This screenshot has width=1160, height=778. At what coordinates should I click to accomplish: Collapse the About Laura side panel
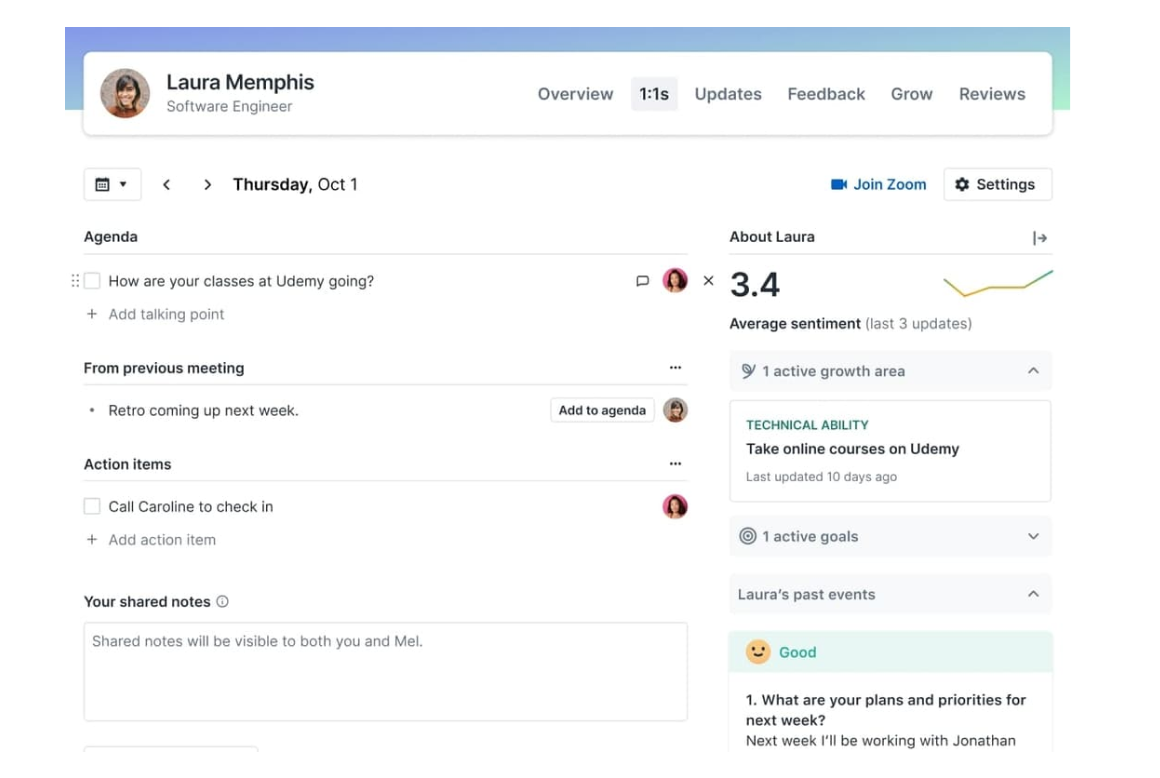[x=1040, y=238]
